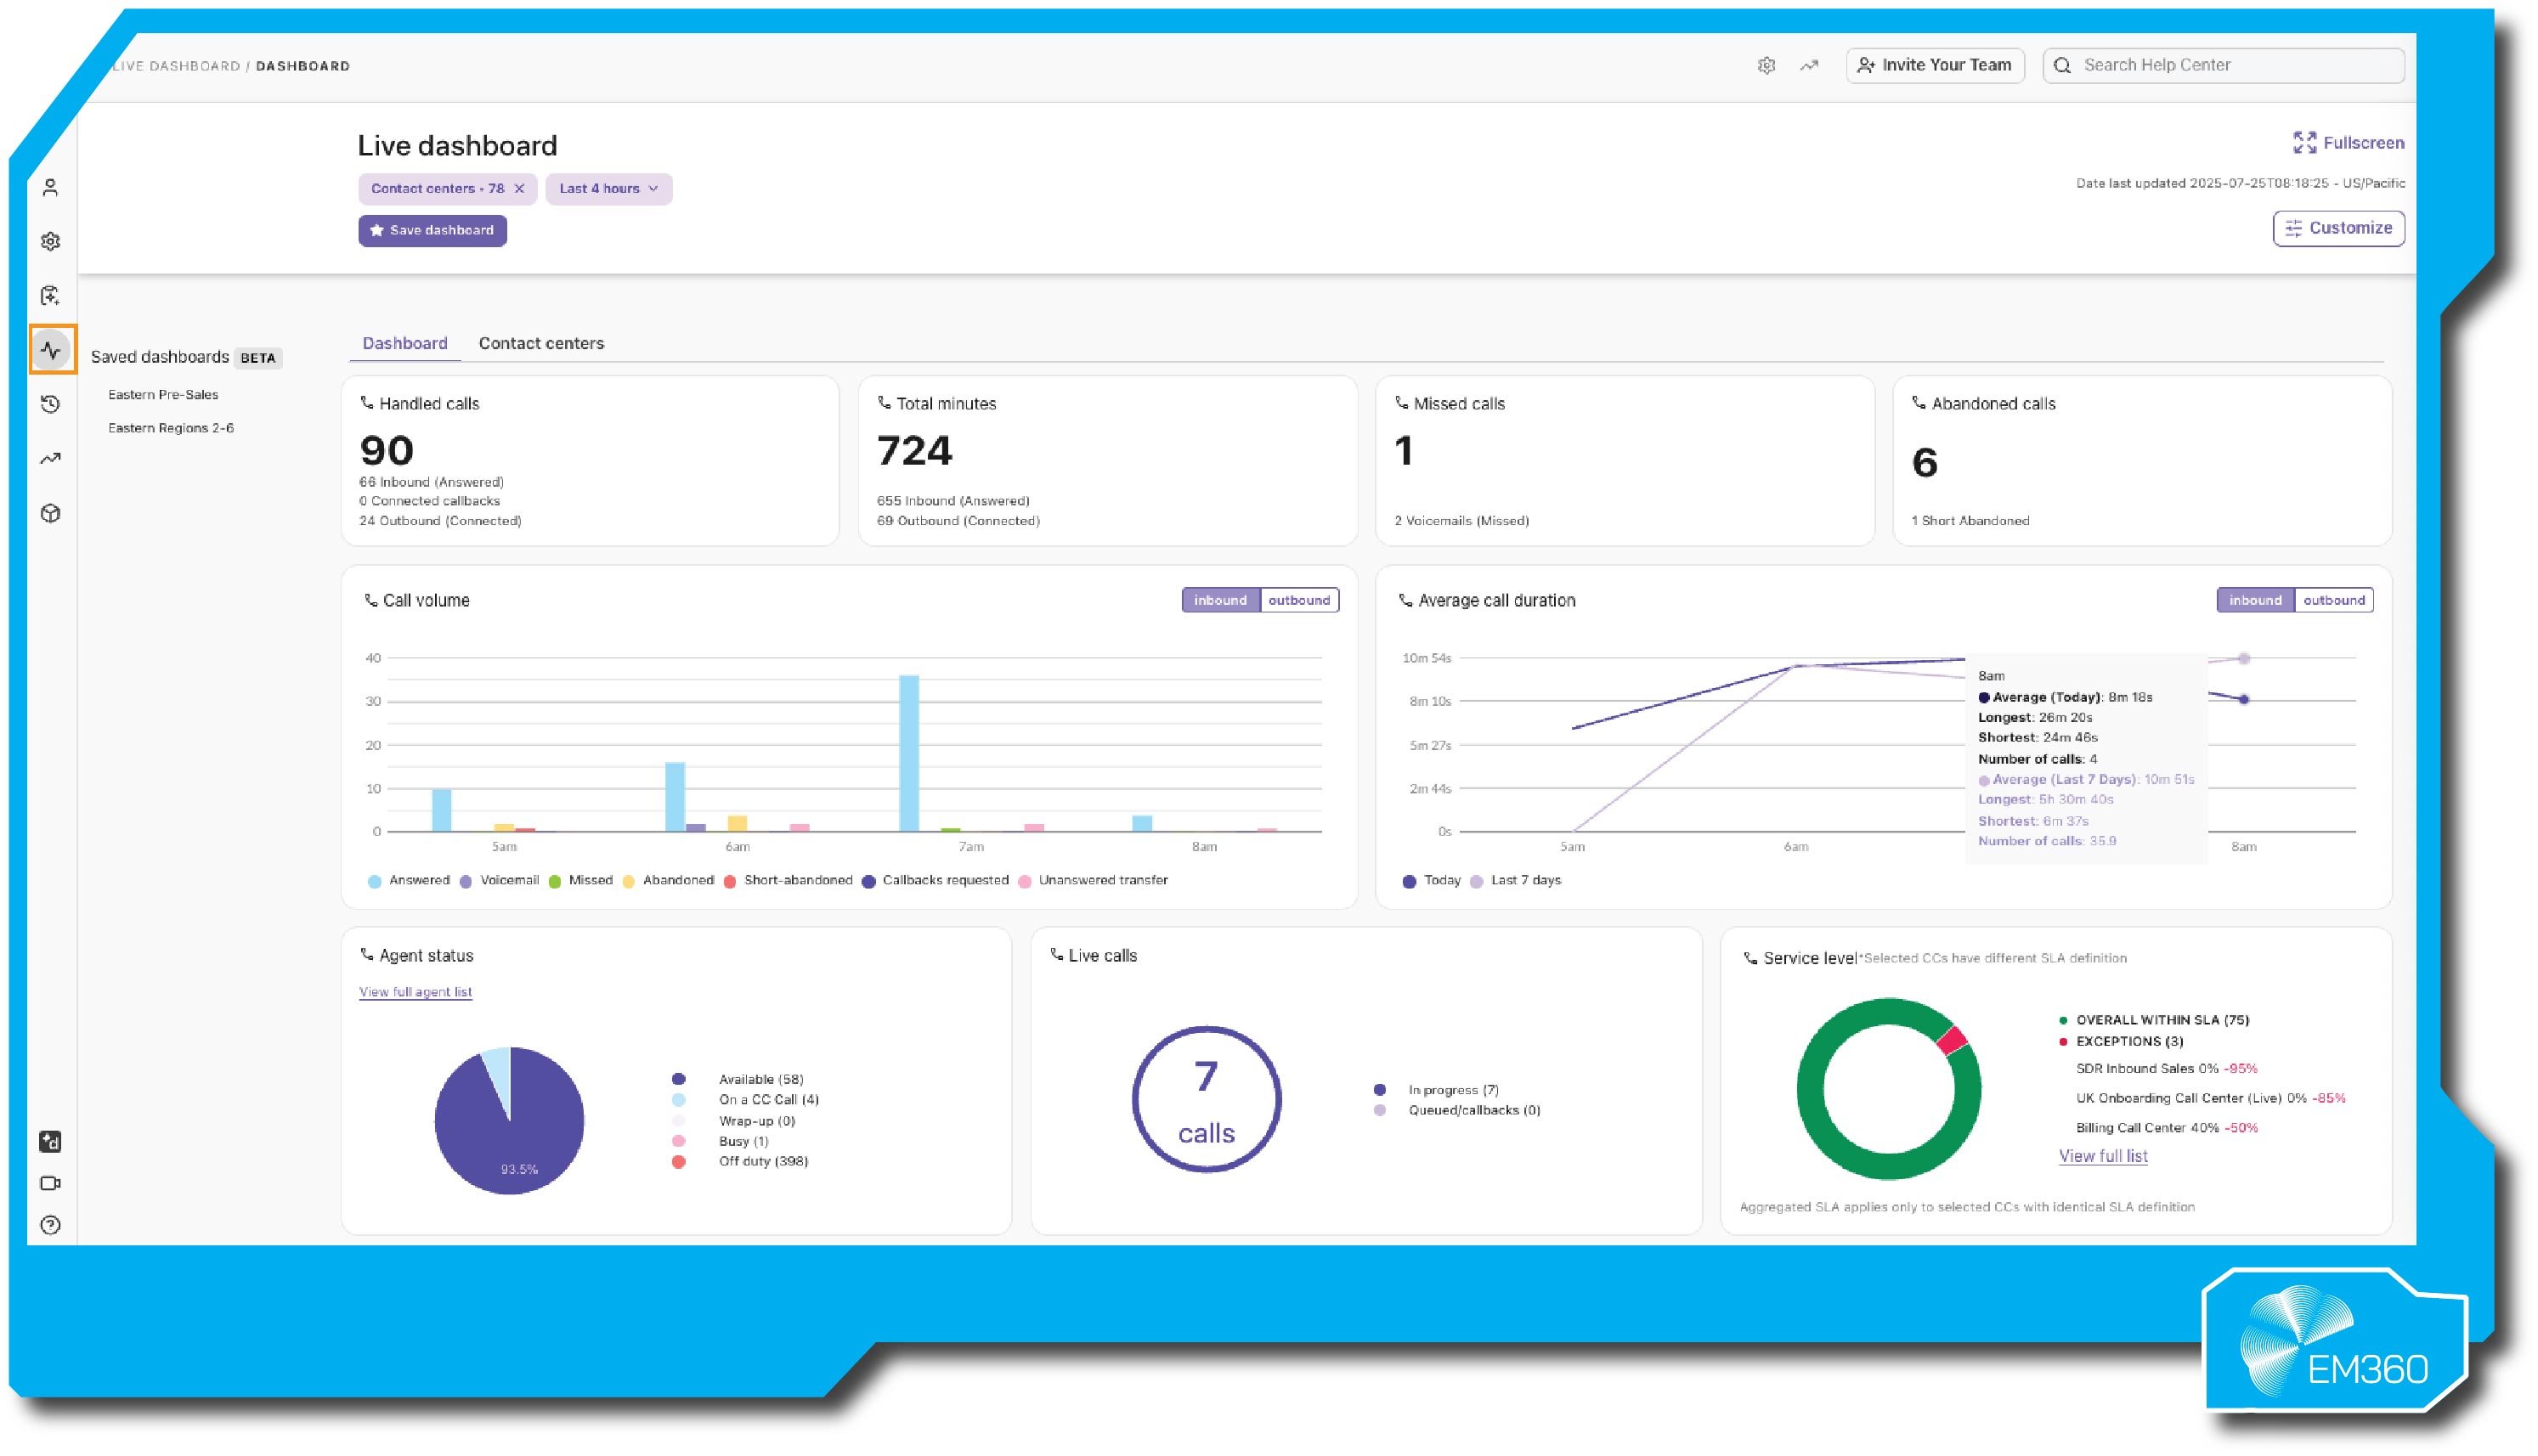
Task: Remove the Contact centers 78 filter
Action: 519,189
